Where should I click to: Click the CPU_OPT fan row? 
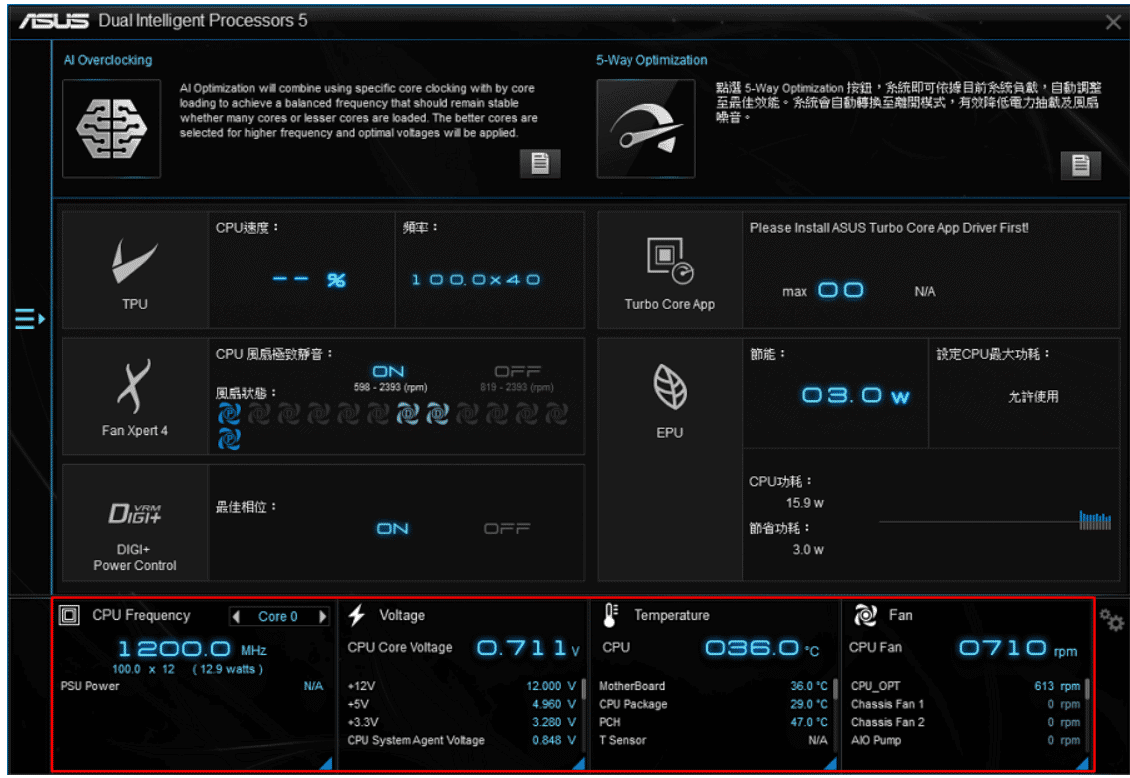(966, 686)
